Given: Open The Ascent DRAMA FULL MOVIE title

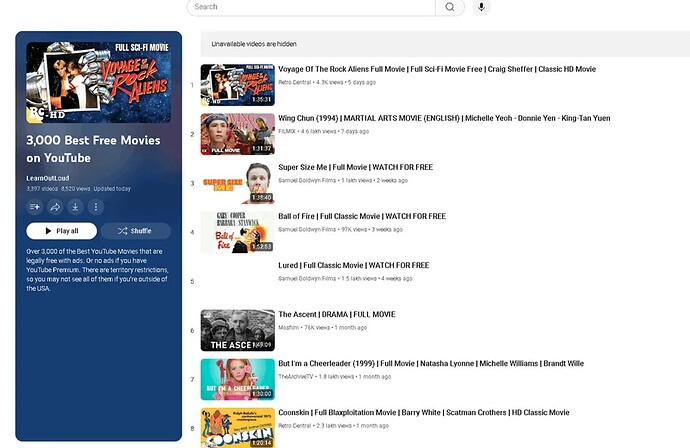Looking at the screenshot, I should point(337,314).
